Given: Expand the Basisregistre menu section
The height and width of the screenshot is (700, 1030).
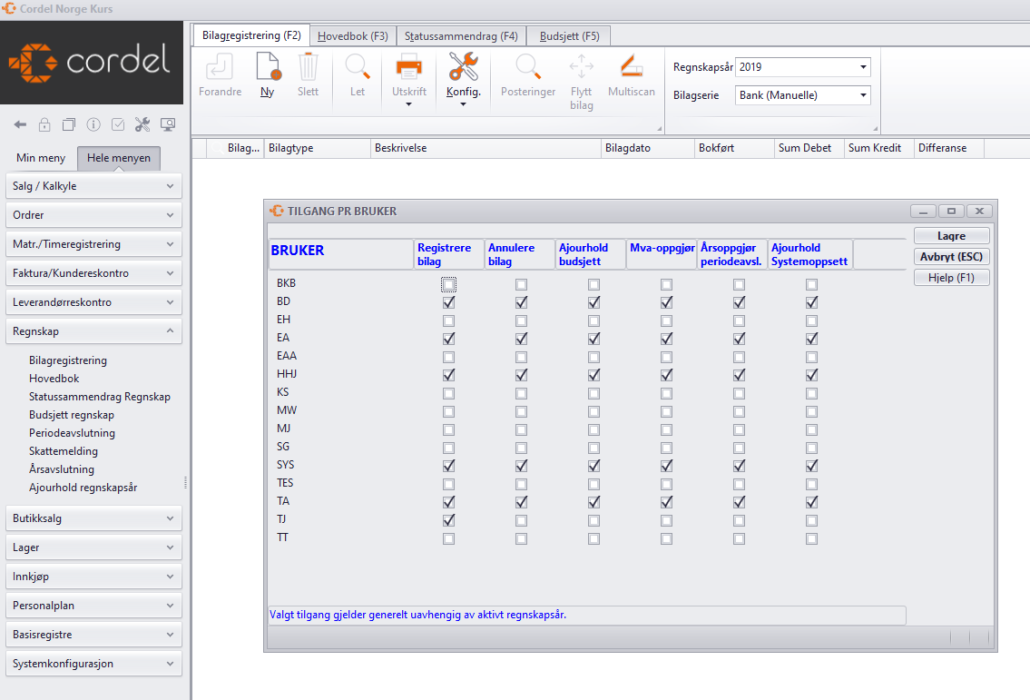Looking at the screenshot, I should (x=93, y=634).
